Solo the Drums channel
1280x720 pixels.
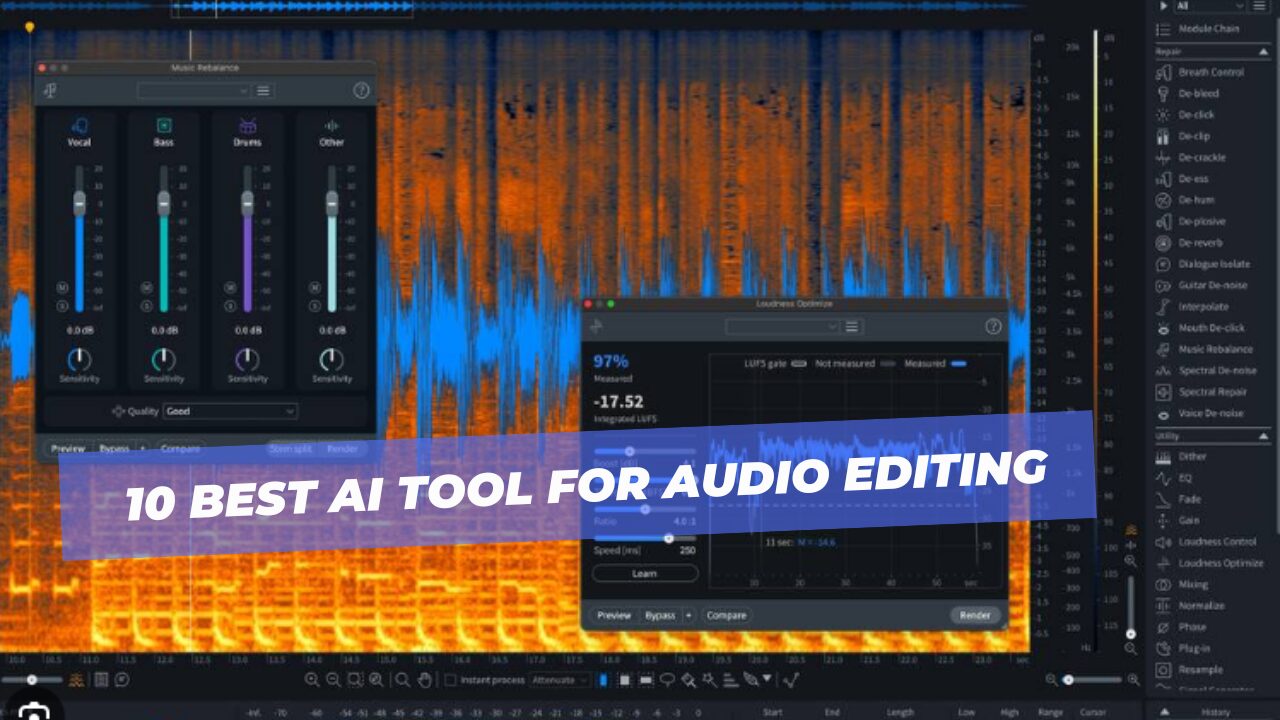230,305
